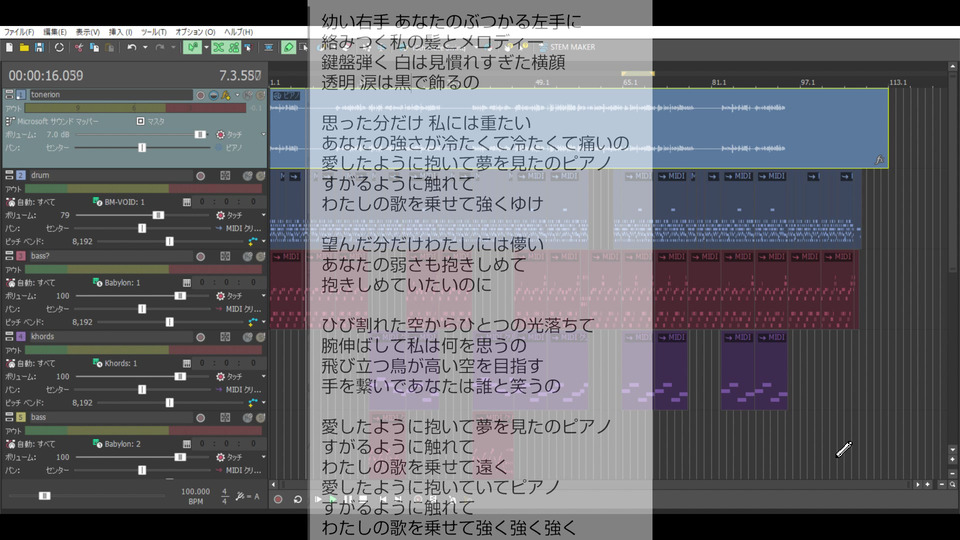This screenshot has width=960, height=540.
Task: Open the ツール(T) menu
Action: 153,32
